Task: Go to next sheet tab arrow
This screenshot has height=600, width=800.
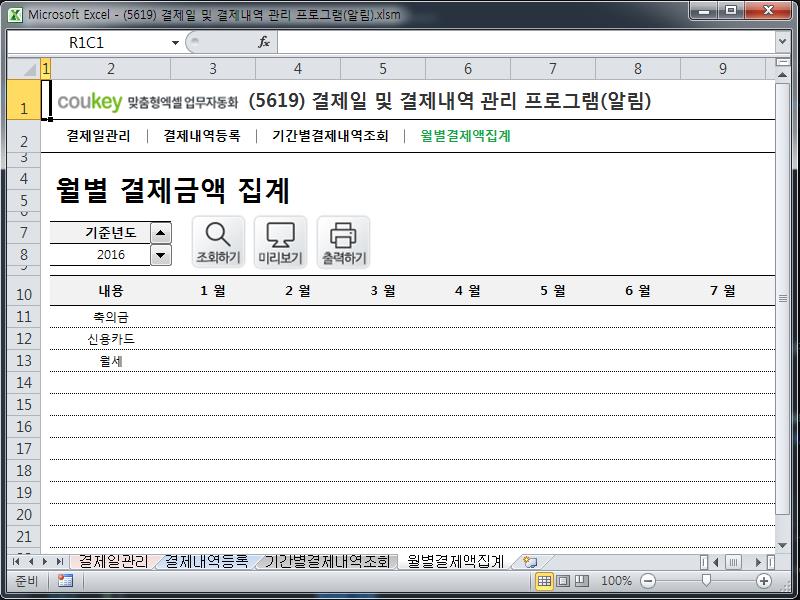Action: [45, 562]
